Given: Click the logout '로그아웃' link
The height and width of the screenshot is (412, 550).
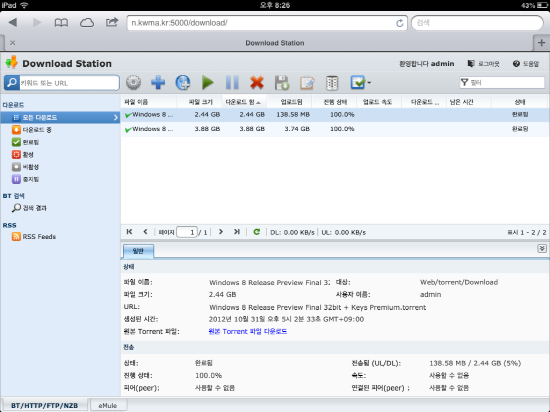Looking at the screenshot, I should click(x=483, y=63).
